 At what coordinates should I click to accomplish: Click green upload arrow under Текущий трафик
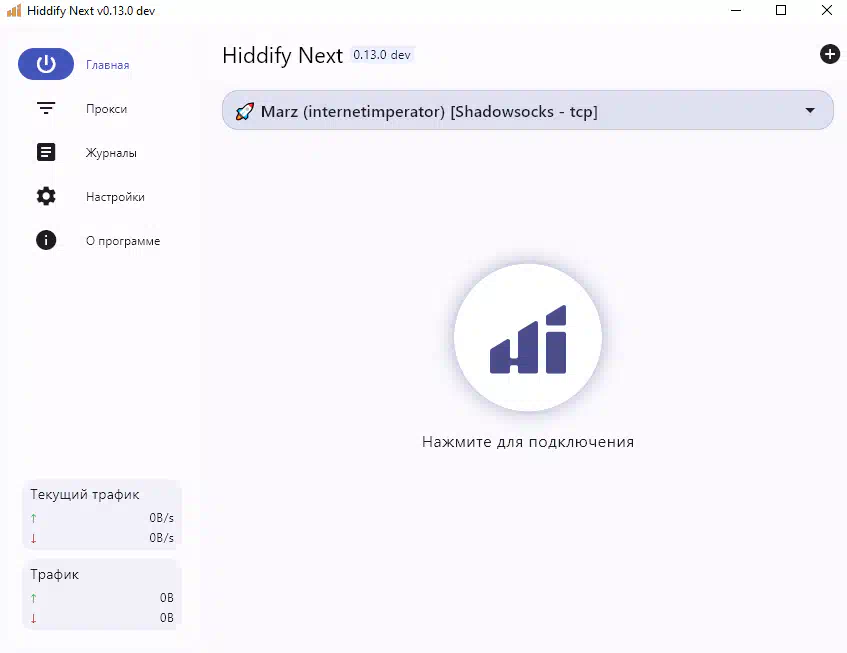tap(33, 519)
